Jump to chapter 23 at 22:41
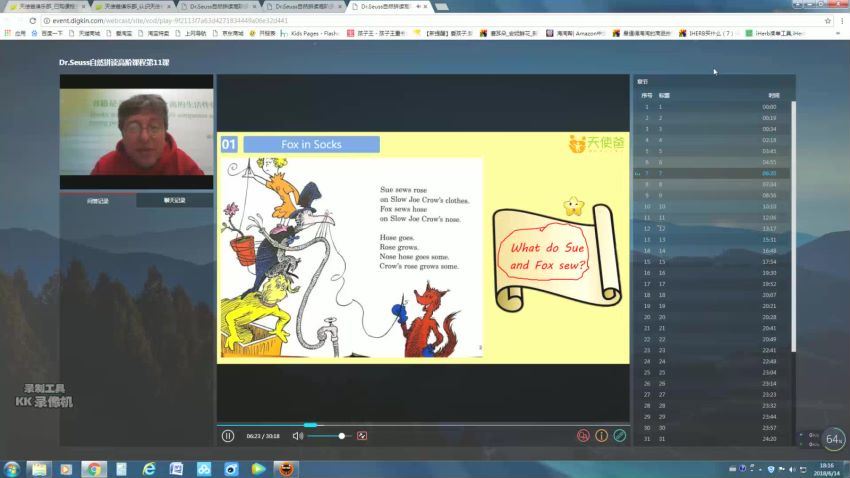 [711, 350]
